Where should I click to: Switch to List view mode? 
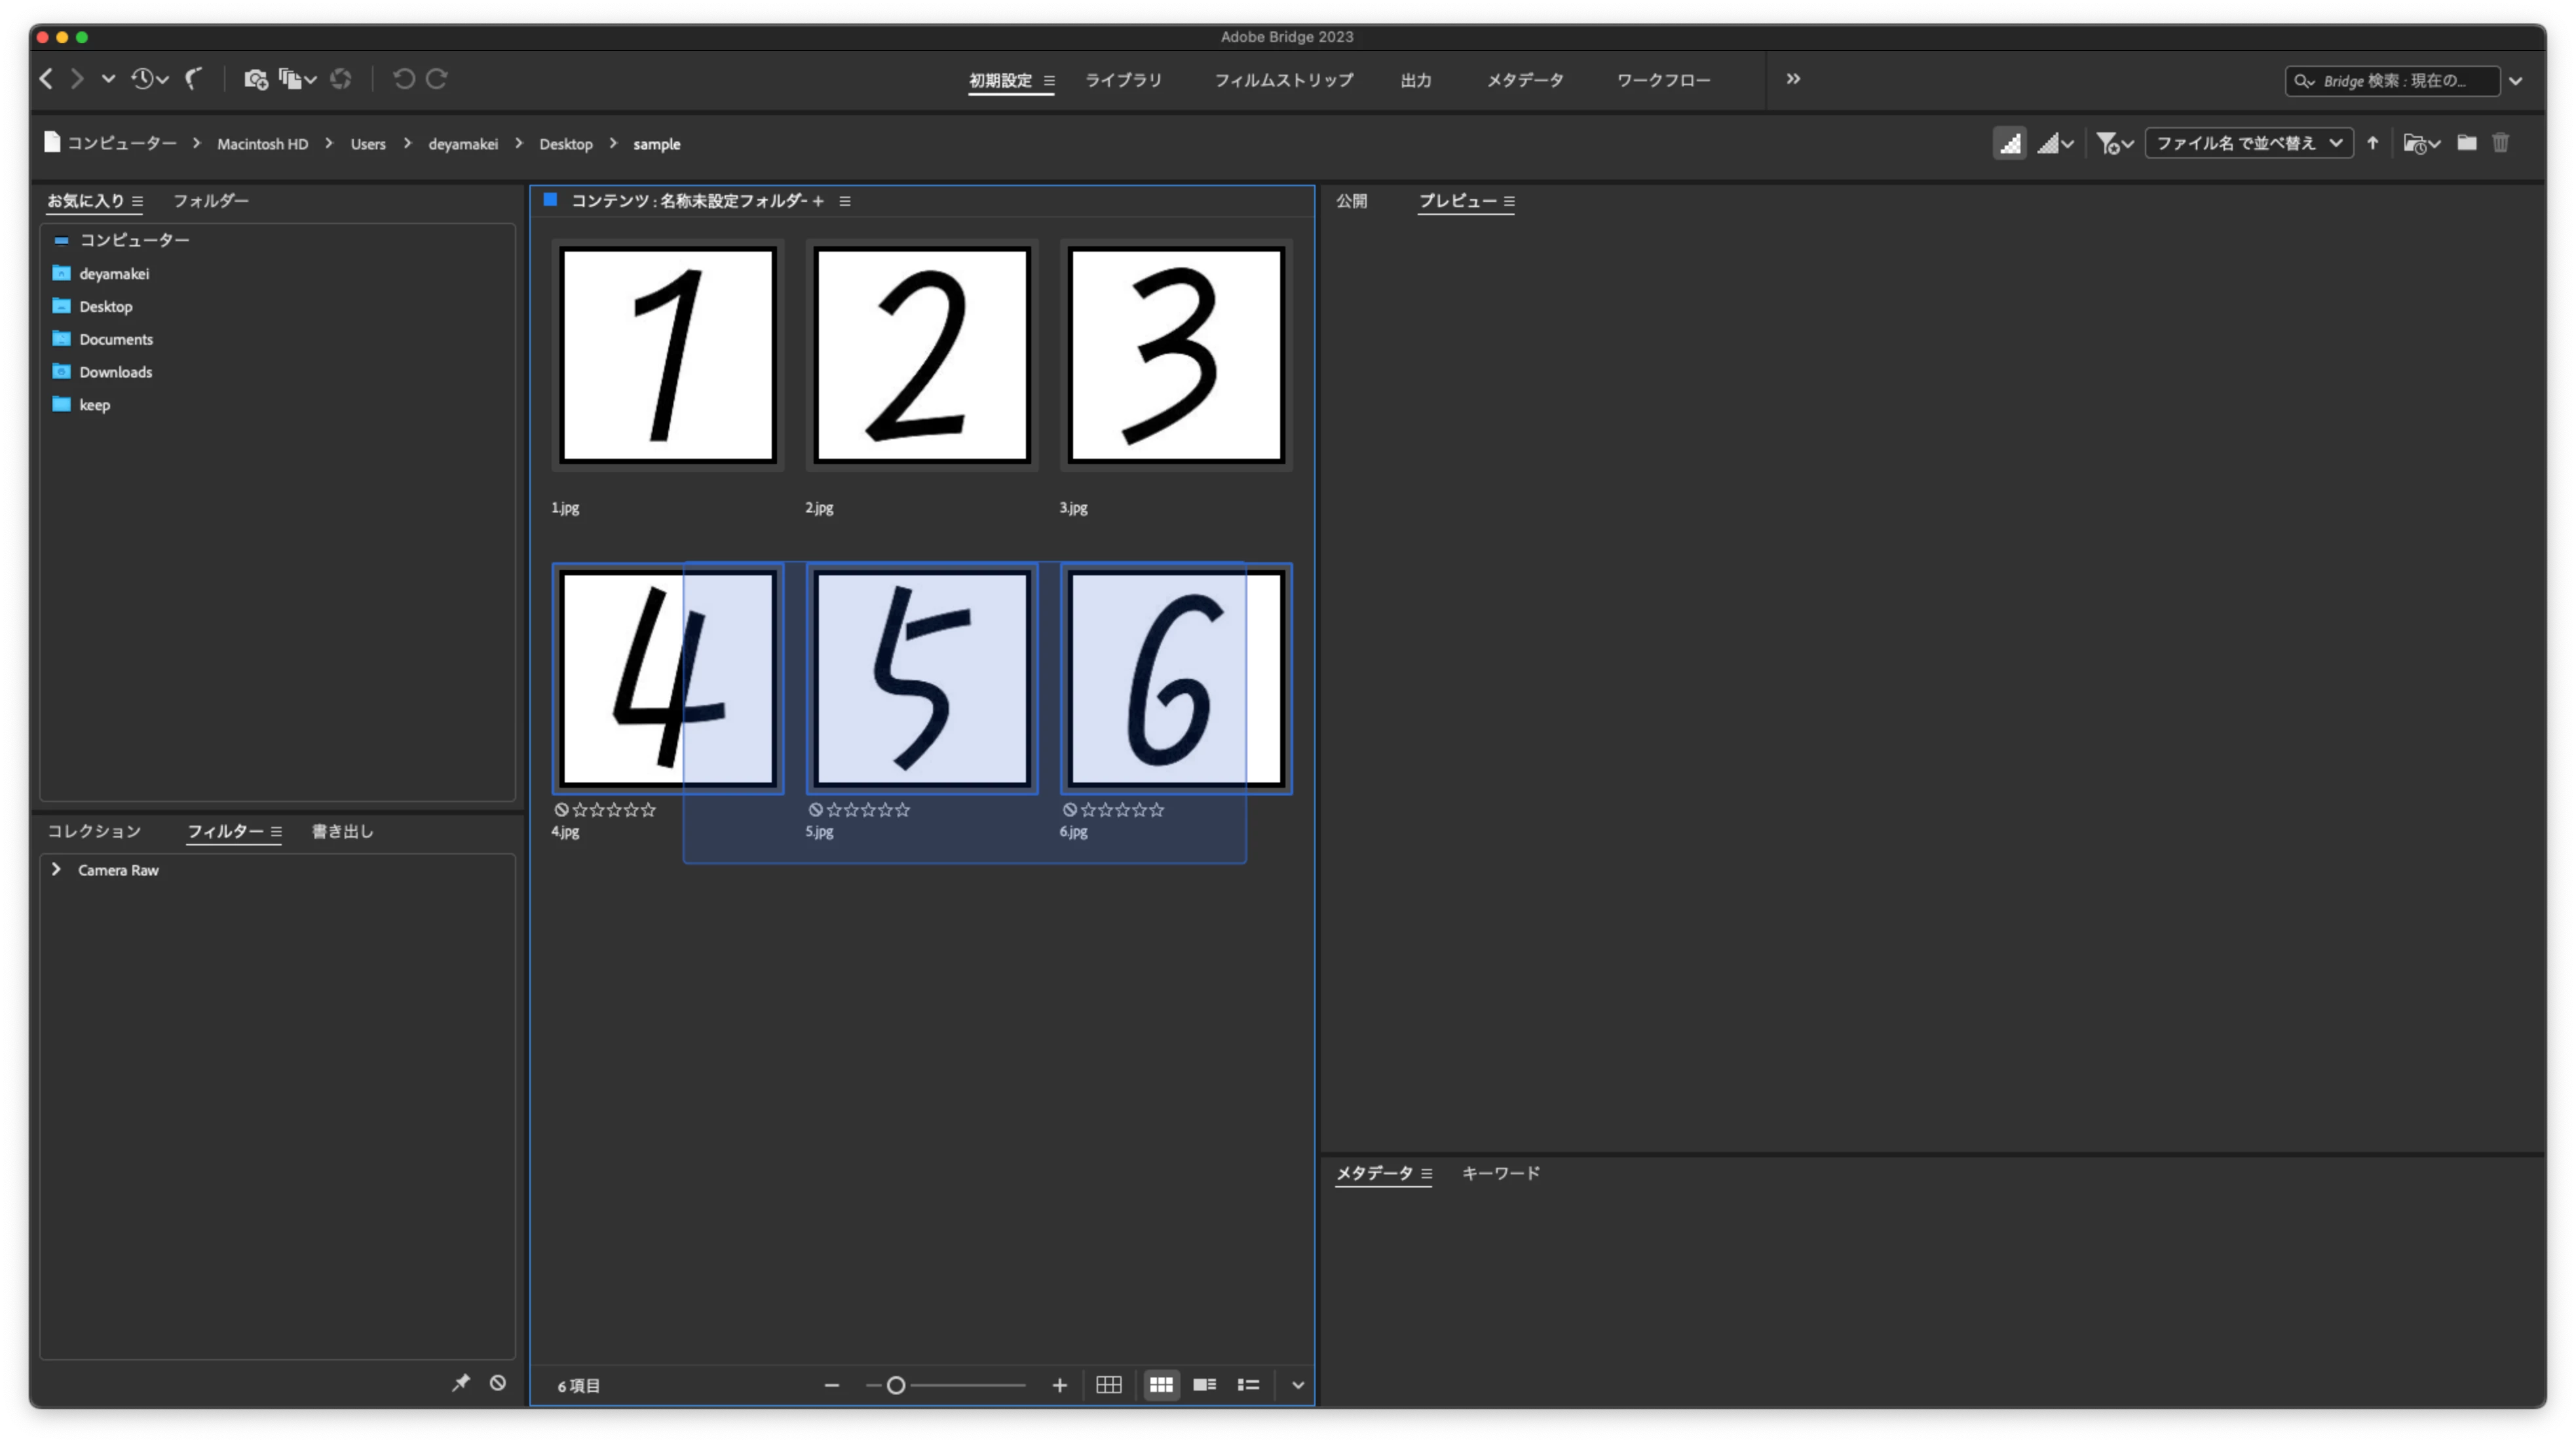point(1248,1384)
